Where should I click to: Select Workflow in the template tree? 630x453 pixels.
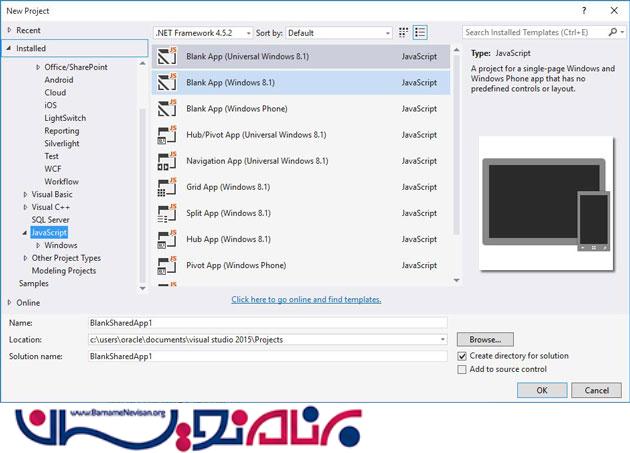point(61,182)
